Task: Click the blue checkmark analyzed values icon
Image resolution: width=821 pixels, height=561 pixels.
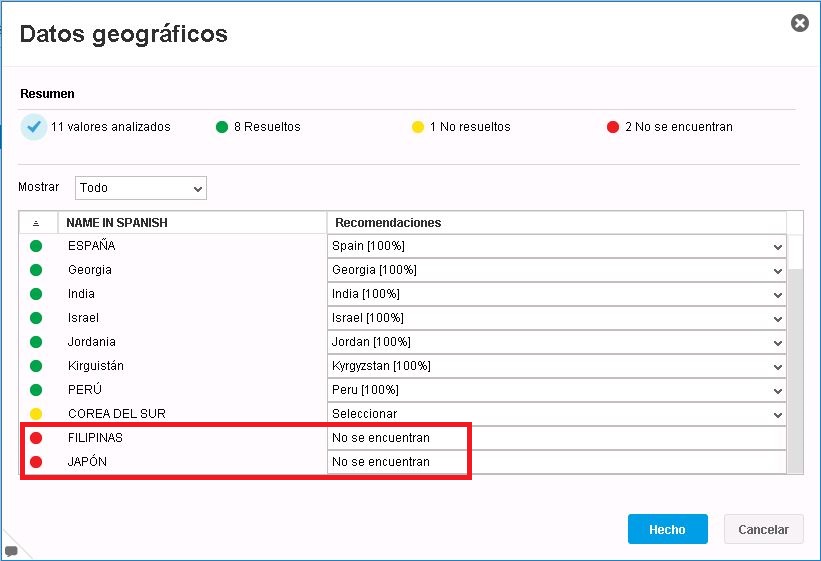Action: [34, 127]
